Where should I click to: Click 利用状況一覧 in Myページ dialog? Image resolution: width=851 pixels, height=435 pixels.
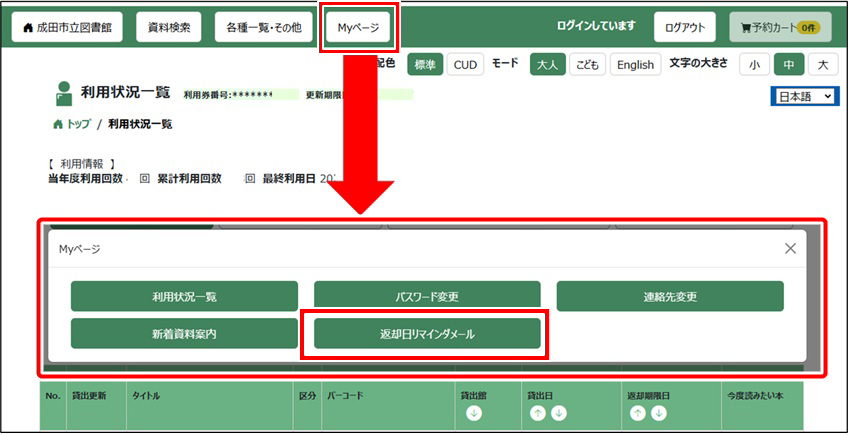pyautogui.click(x=185, y=296)
